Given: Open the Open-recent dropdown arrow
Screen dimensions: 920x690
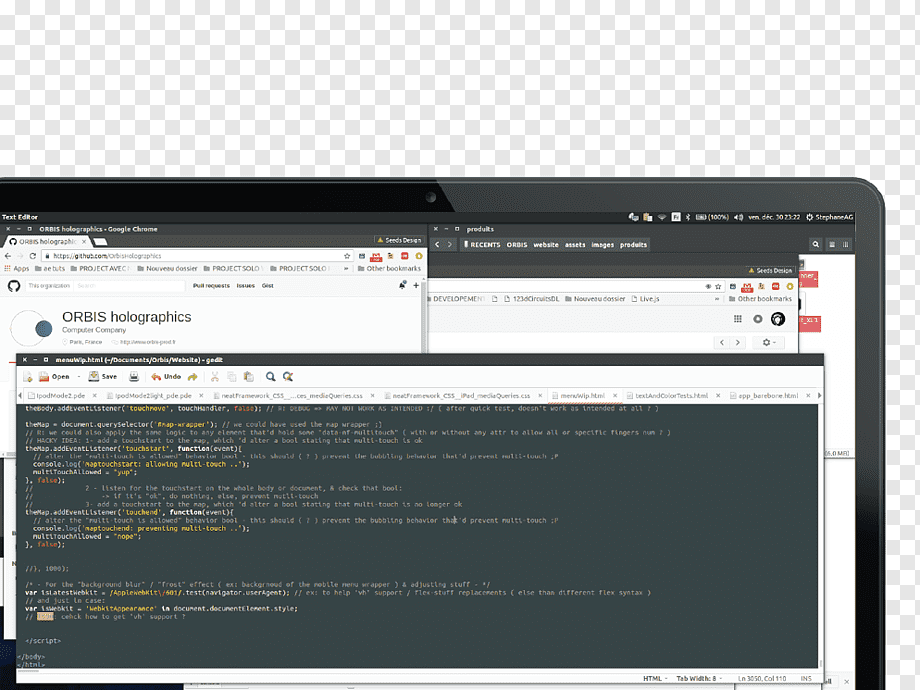Looking at the screenshot, I should pos(79,377).
